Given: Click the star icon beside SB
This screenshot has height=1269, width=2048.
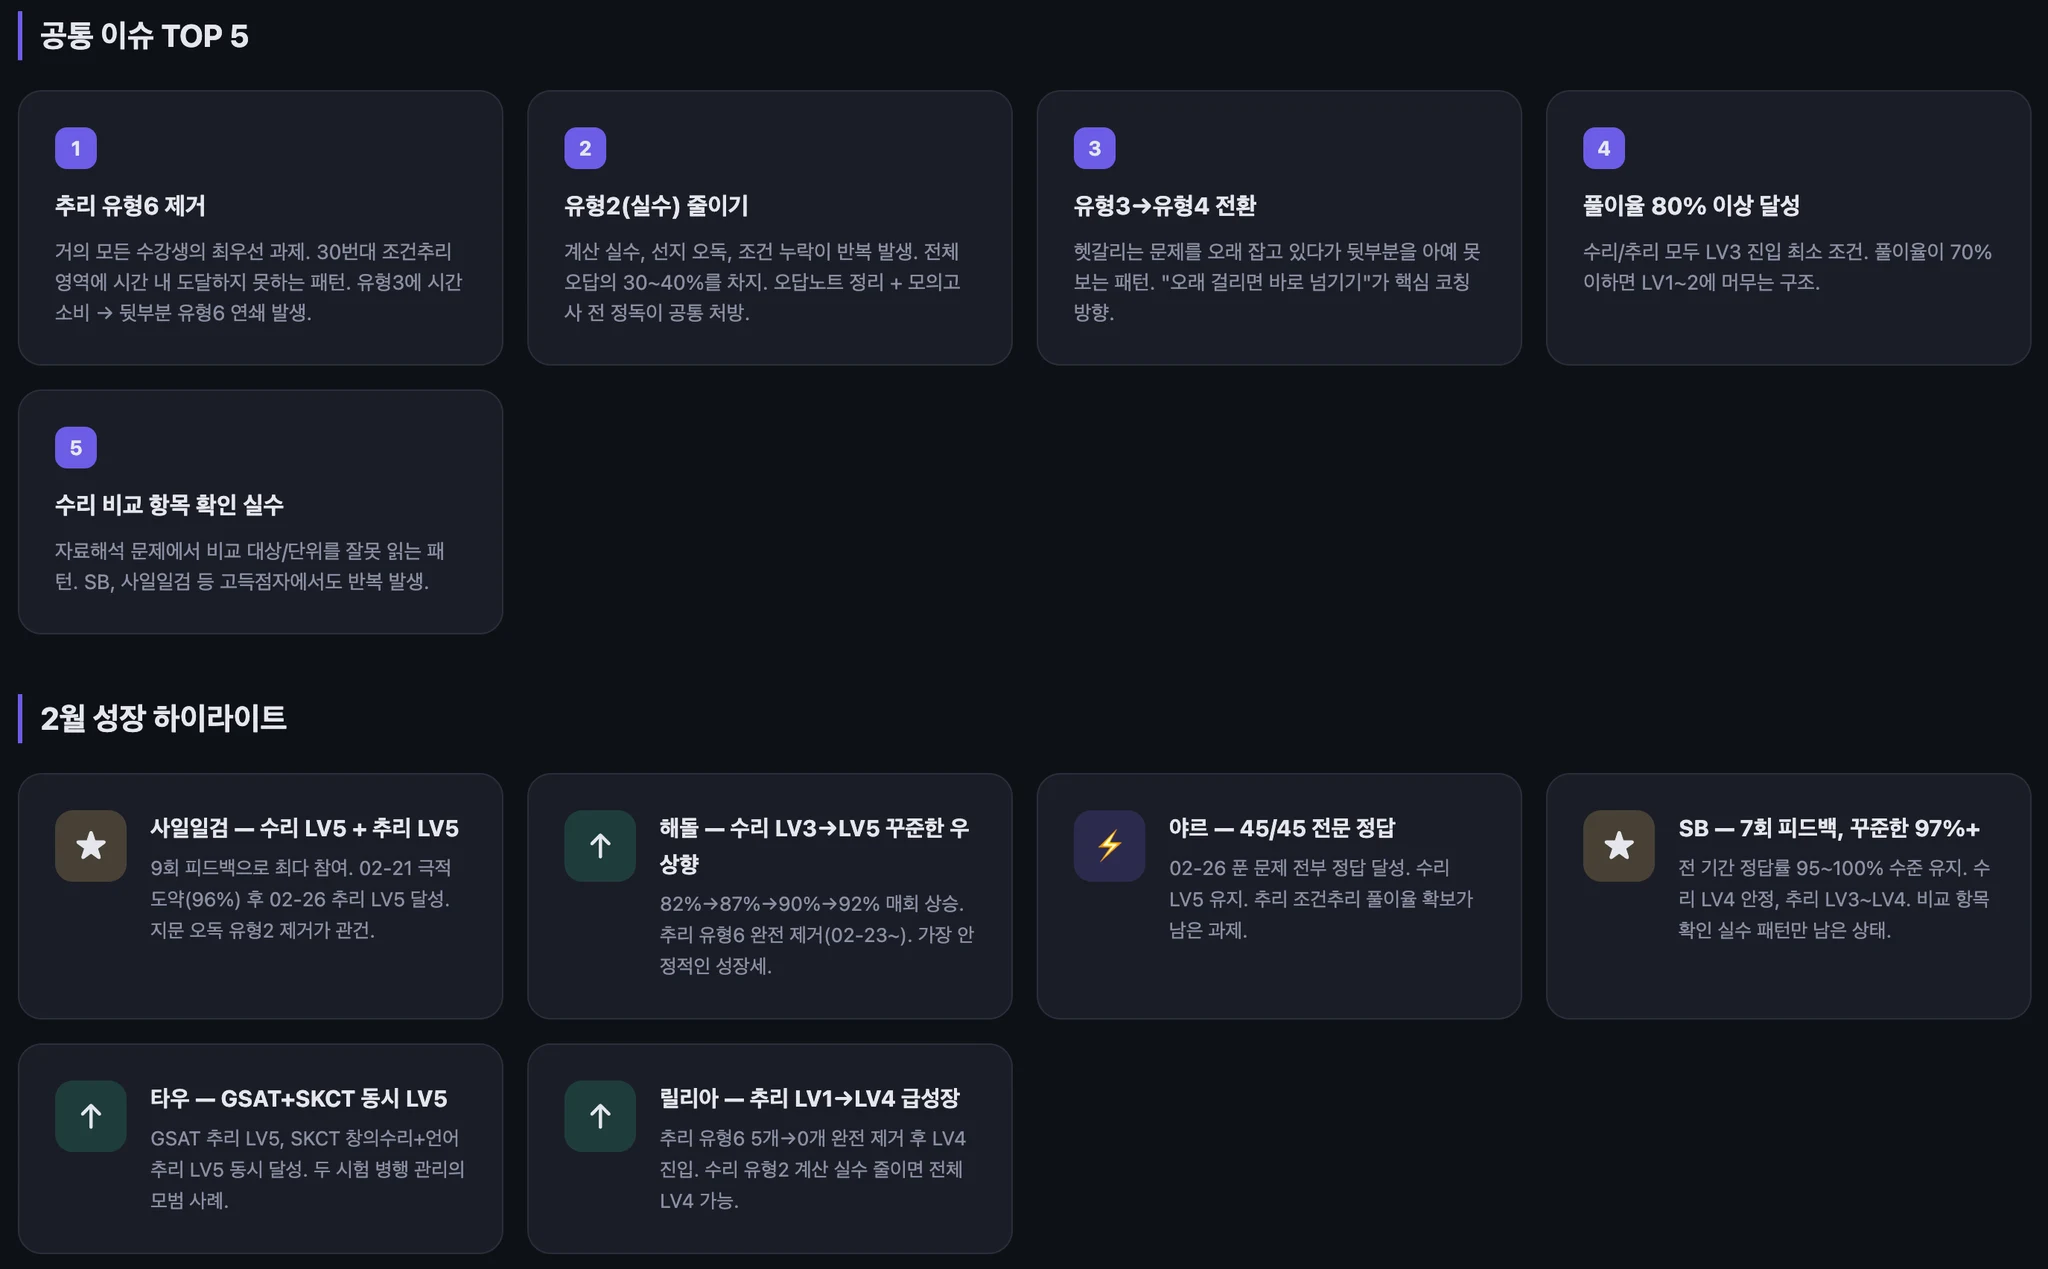Looking at the screenshot, I should point(1618,846).
